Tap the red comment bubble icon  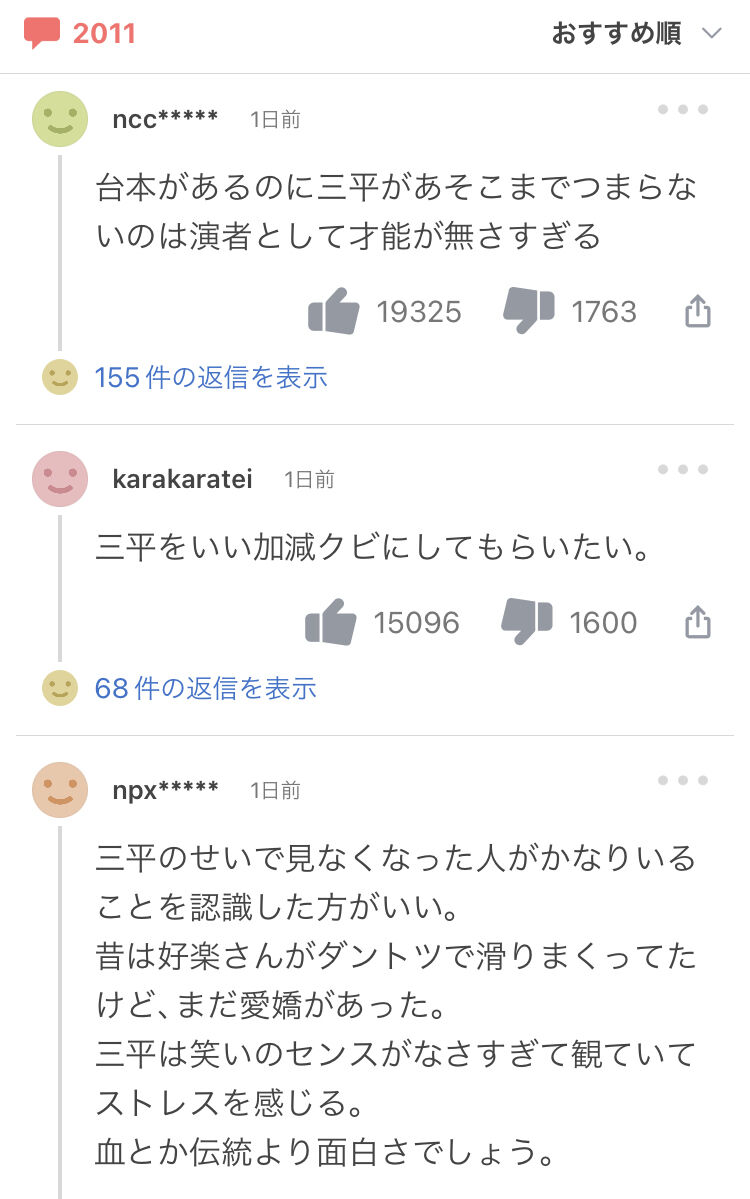42,33
